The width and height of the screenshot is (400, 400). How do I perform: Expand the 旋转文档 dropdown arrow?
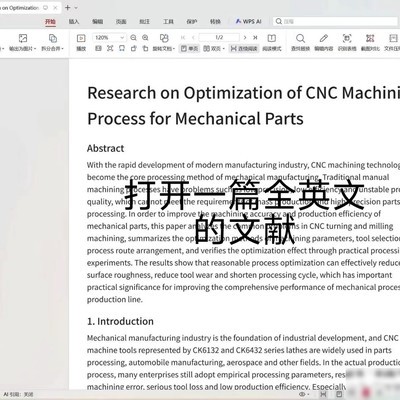(174, 49)
